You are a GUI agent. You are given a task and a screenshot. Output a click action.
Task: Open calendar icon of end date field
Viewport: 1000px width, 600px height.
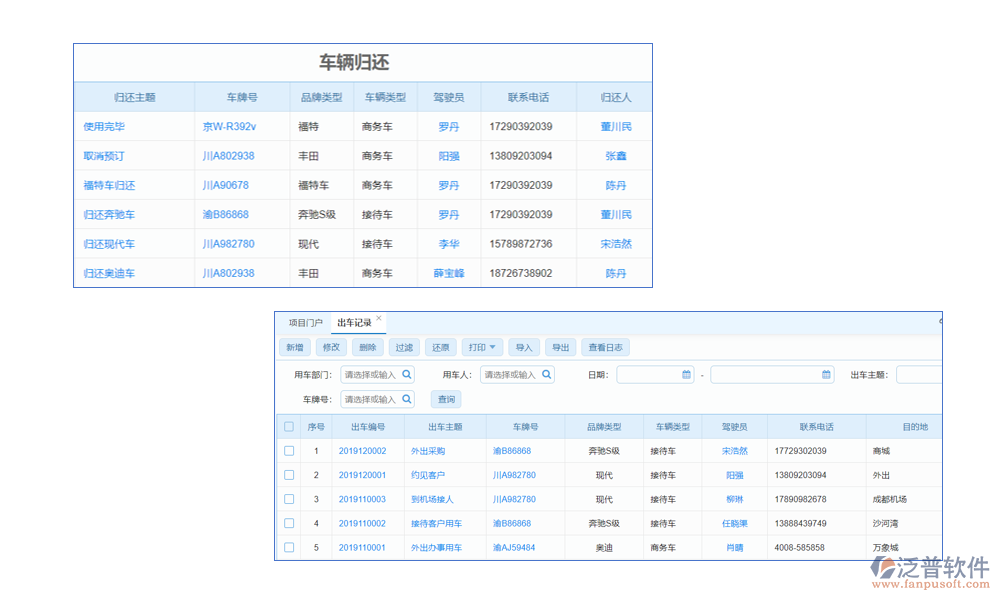[826, 375]
